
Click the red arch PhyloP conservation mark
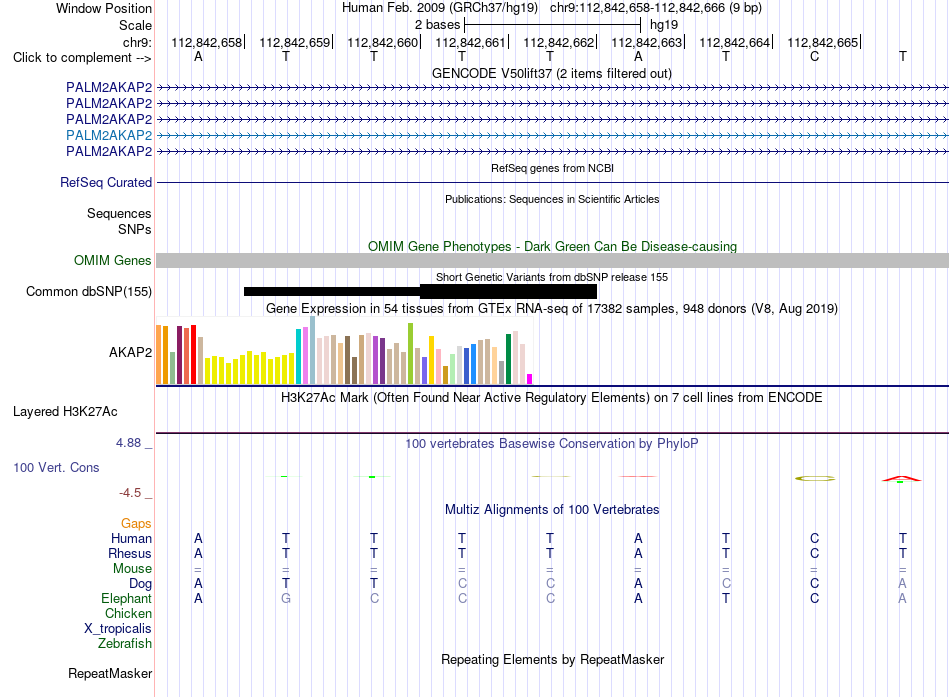coord(902,479)
